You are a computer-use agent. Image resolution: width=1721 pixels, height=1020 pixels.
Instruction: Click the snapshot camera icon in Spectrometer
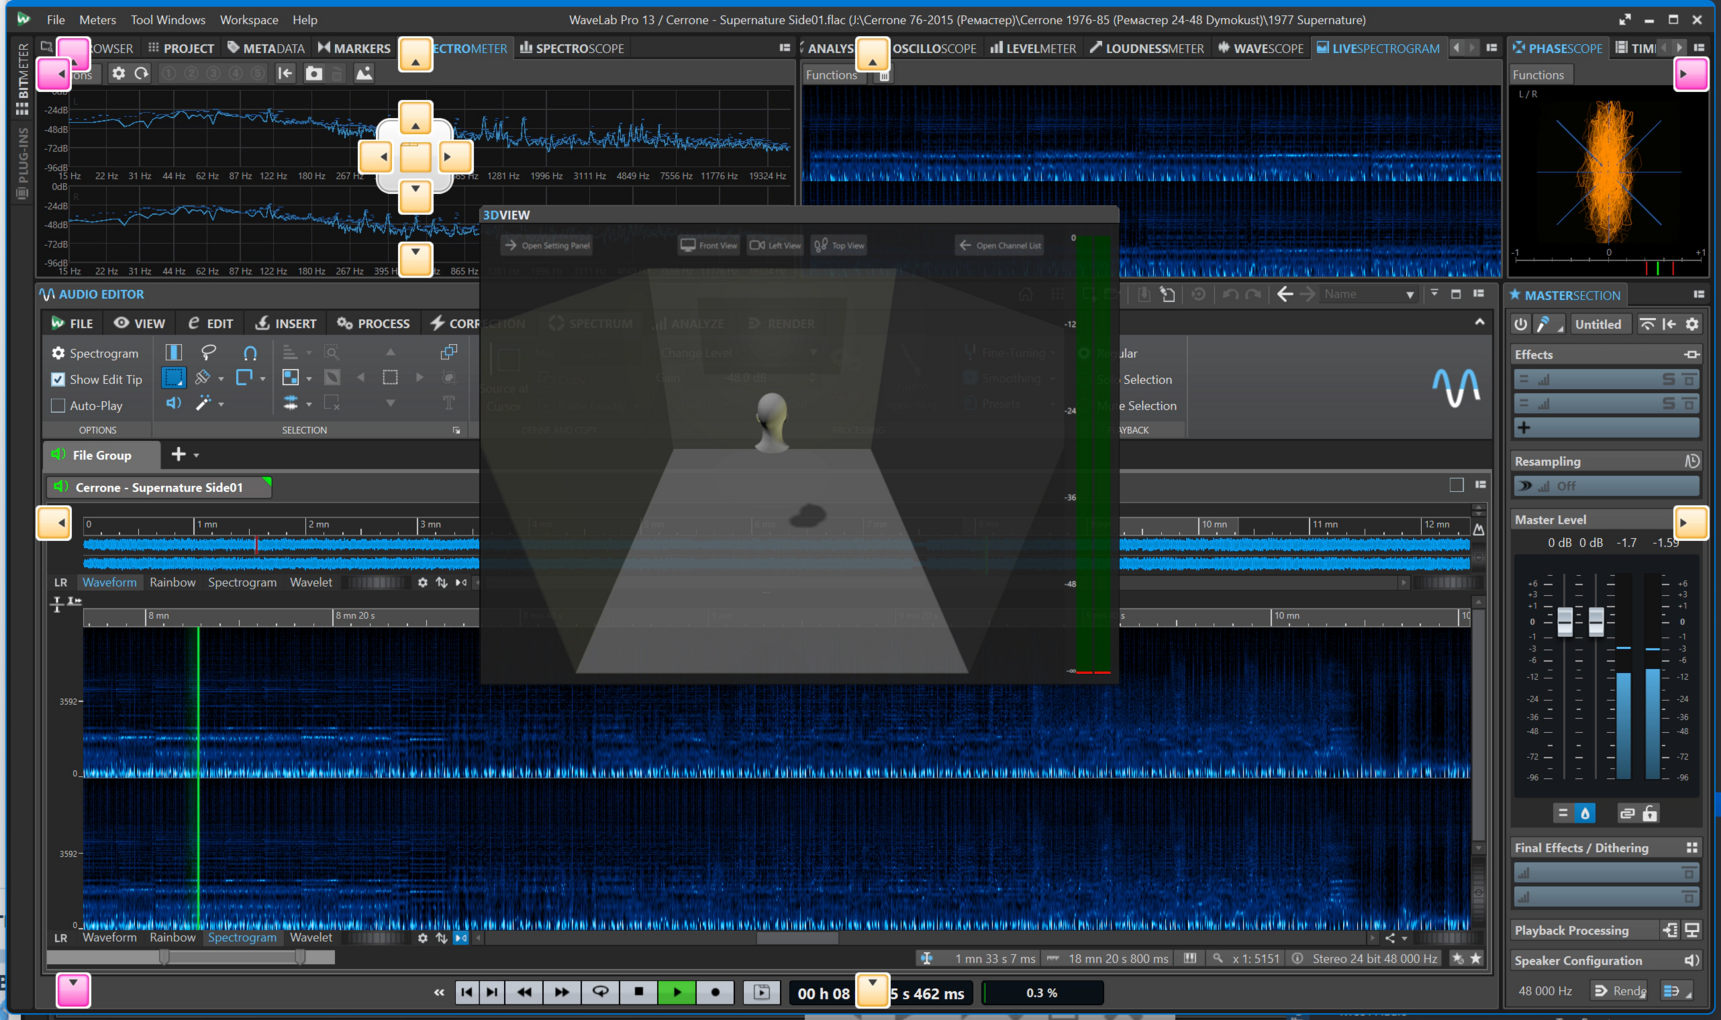[x=314, y=73]
